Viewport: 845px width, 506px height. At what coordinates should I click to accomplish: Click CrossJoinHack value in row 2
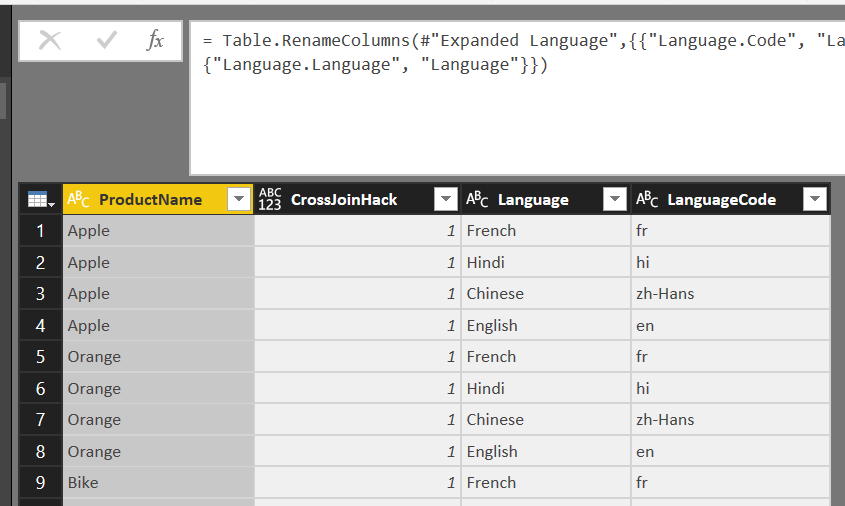coord(357,262)
